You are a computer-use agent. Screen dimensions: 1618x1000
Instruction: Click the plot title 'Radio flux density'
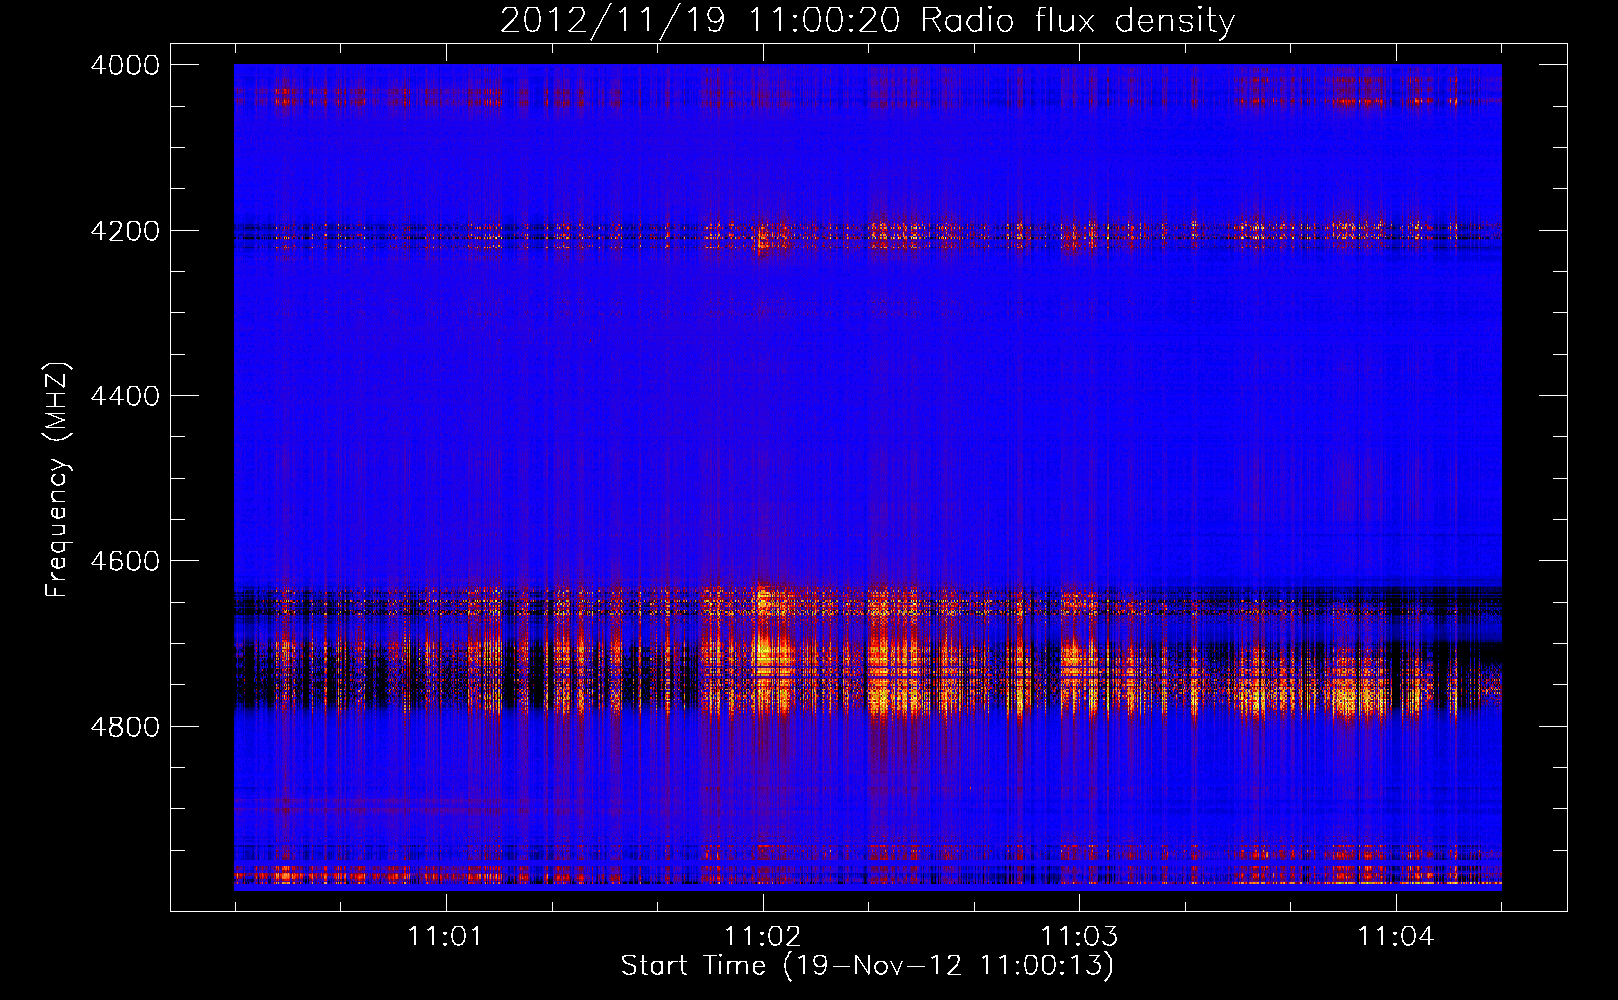[1078, 21]
